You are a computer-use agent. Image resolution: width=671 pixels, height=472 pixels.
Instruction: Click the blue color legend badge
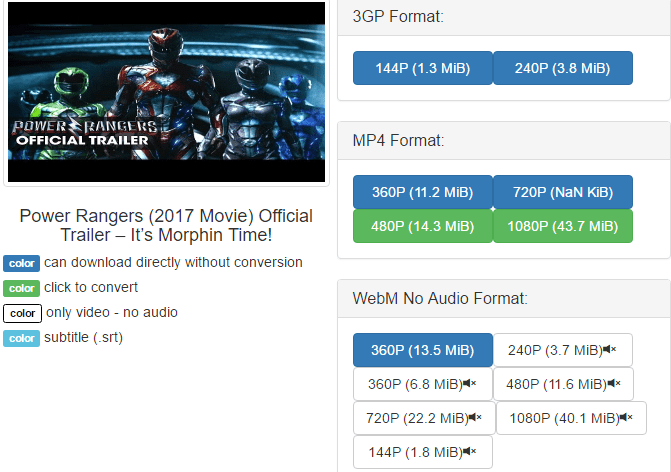pos(21,263)
